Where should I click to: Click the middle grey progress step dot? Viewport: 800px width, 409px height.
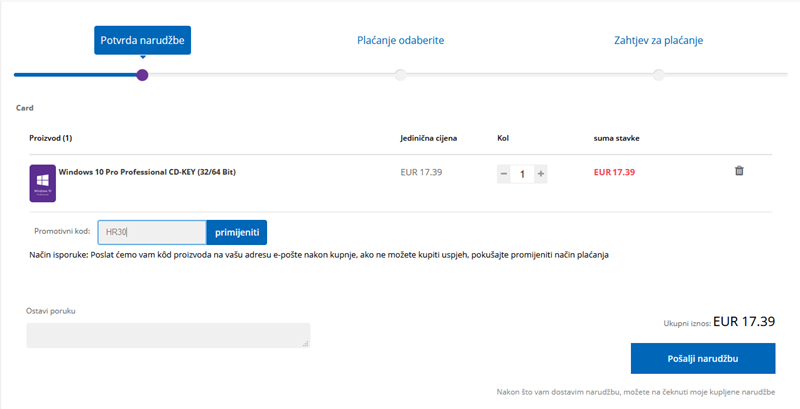click(400, 75)
